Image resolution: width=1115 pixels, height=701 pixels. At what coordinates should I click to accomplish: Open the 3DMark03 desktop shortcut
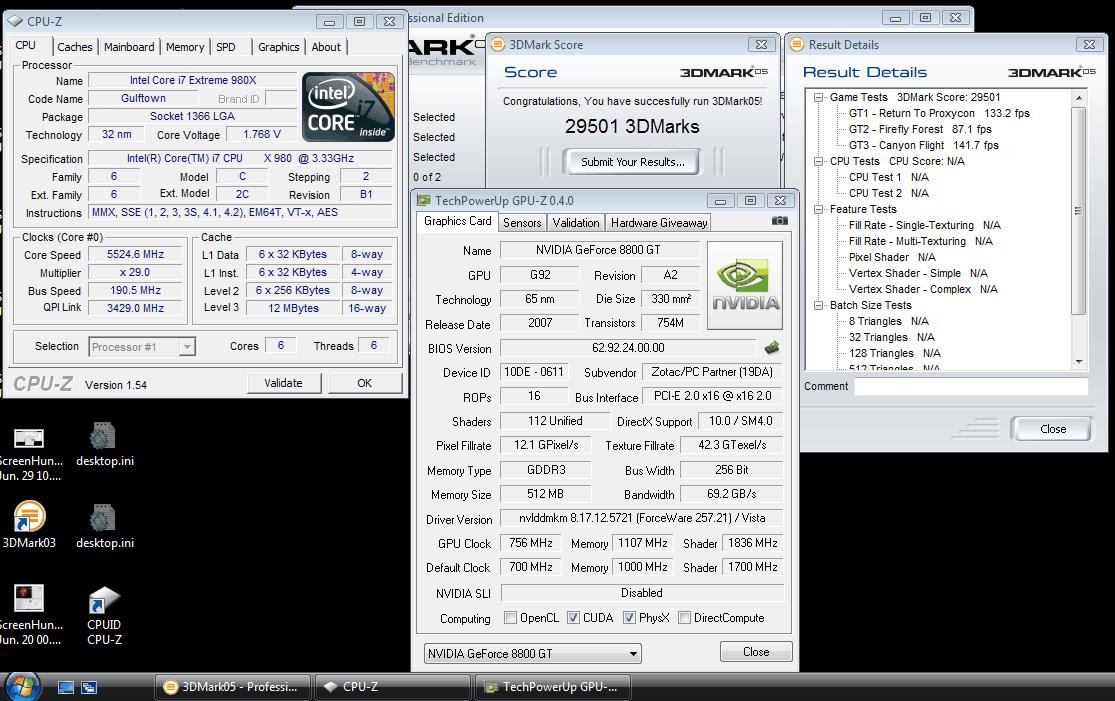(29, 525)
